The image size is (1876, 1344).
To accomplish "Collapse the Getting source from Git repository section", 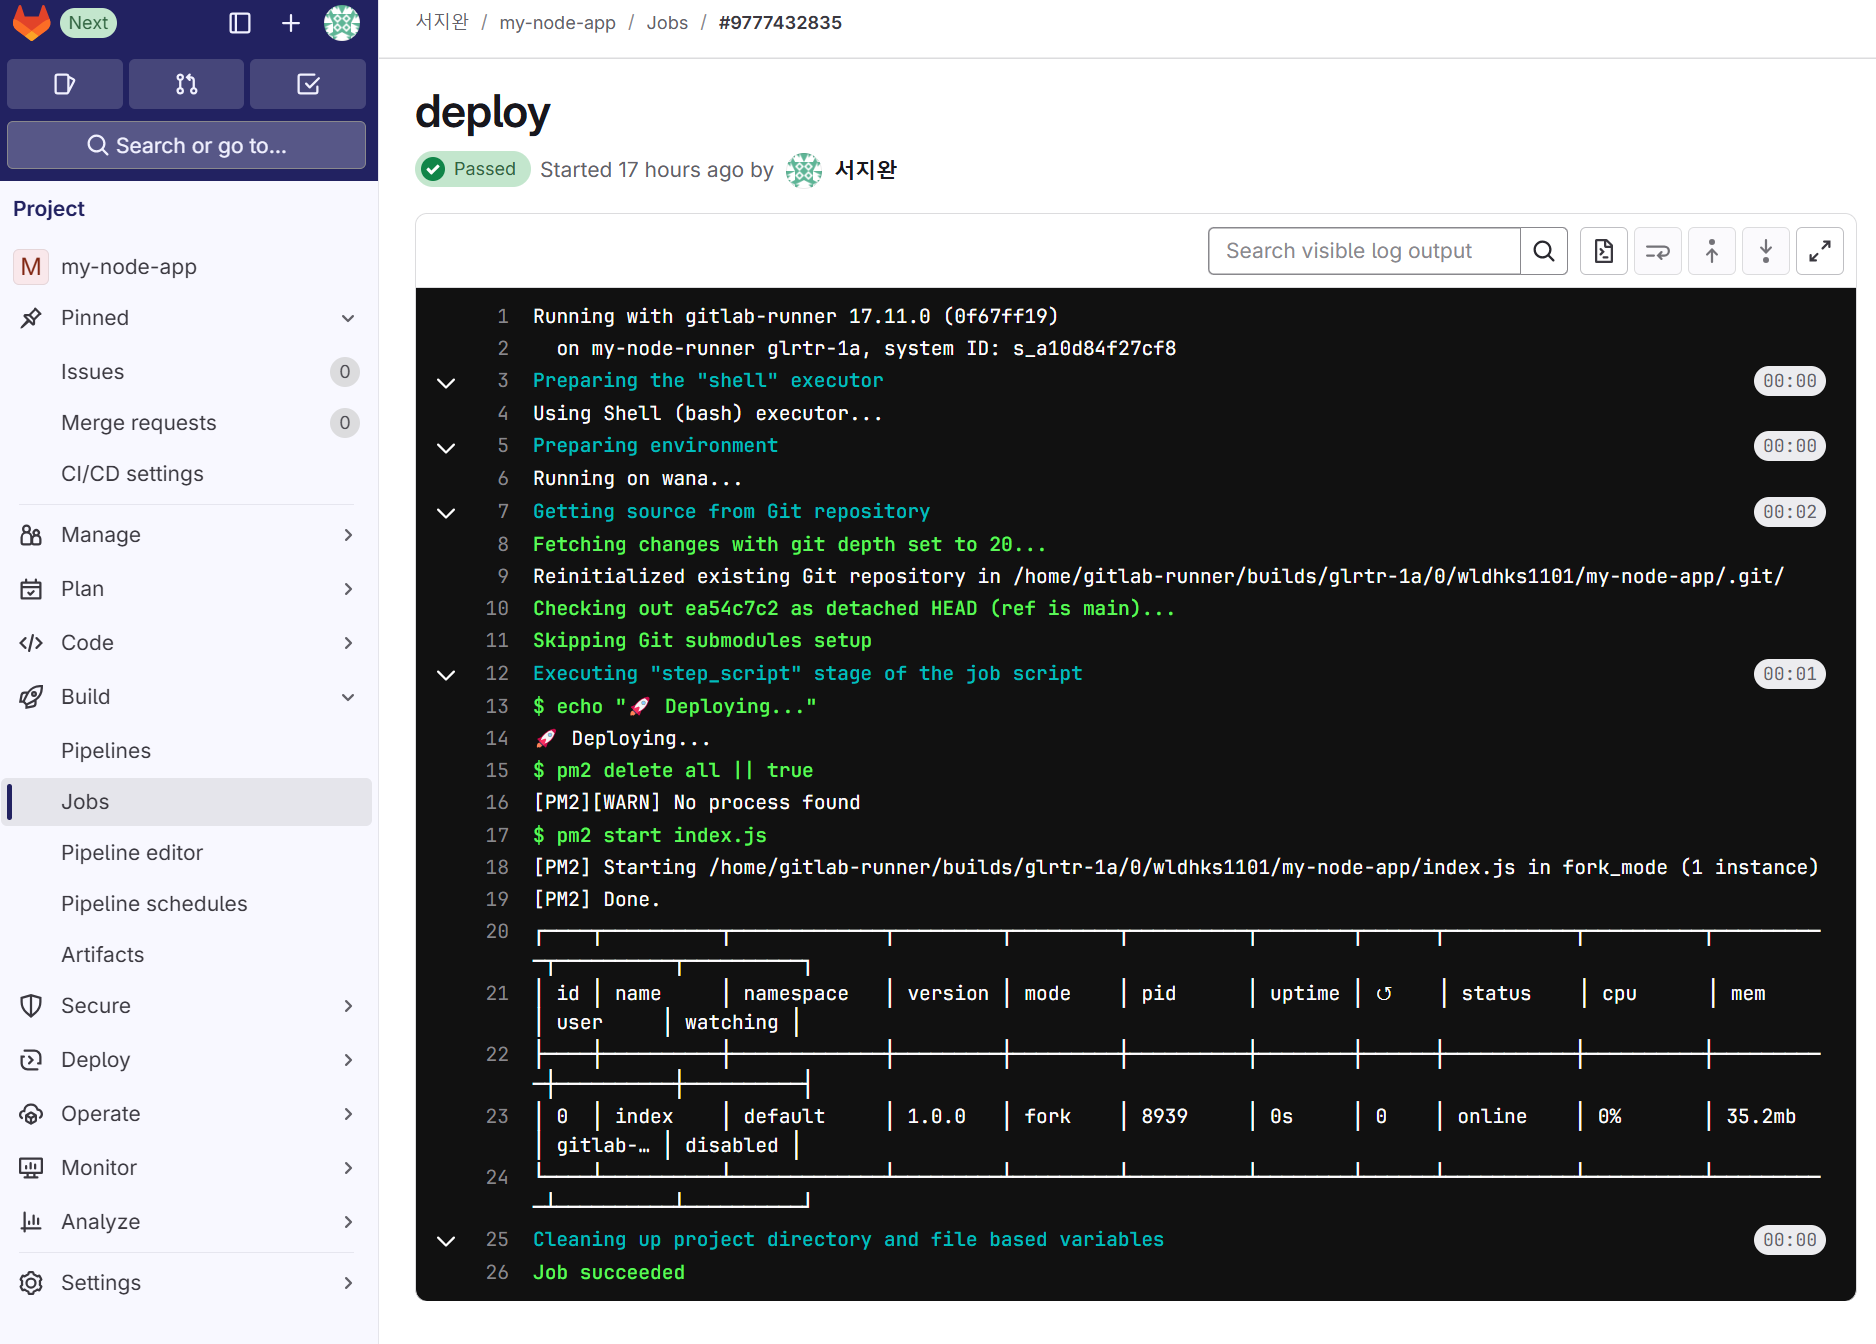I will (446, 512).
